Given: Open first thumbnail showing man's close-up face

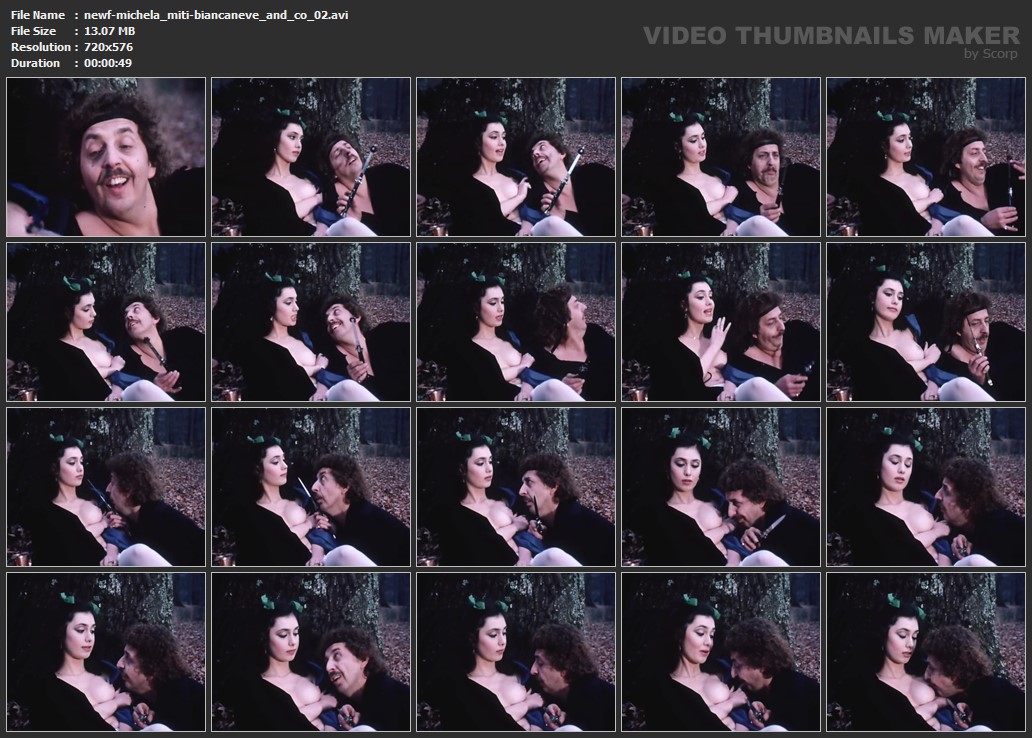Looking at the screenshot, I should pos(106,157).
